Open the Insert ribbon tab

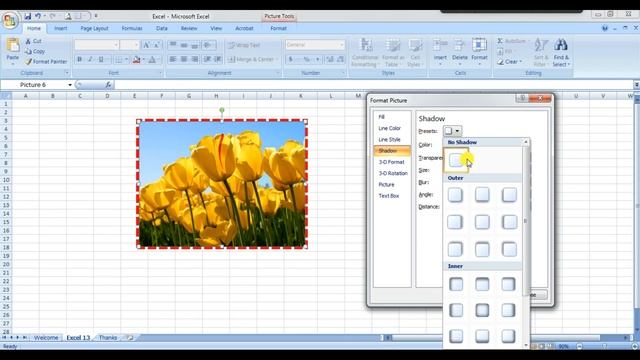tap(61, 28)
